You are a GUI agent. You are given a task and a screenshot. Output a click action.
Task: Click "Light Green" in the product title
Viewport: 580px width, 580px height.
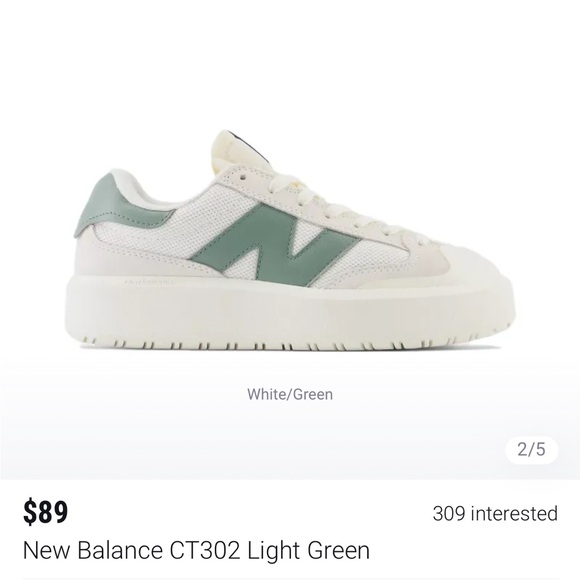pos(308,550)
